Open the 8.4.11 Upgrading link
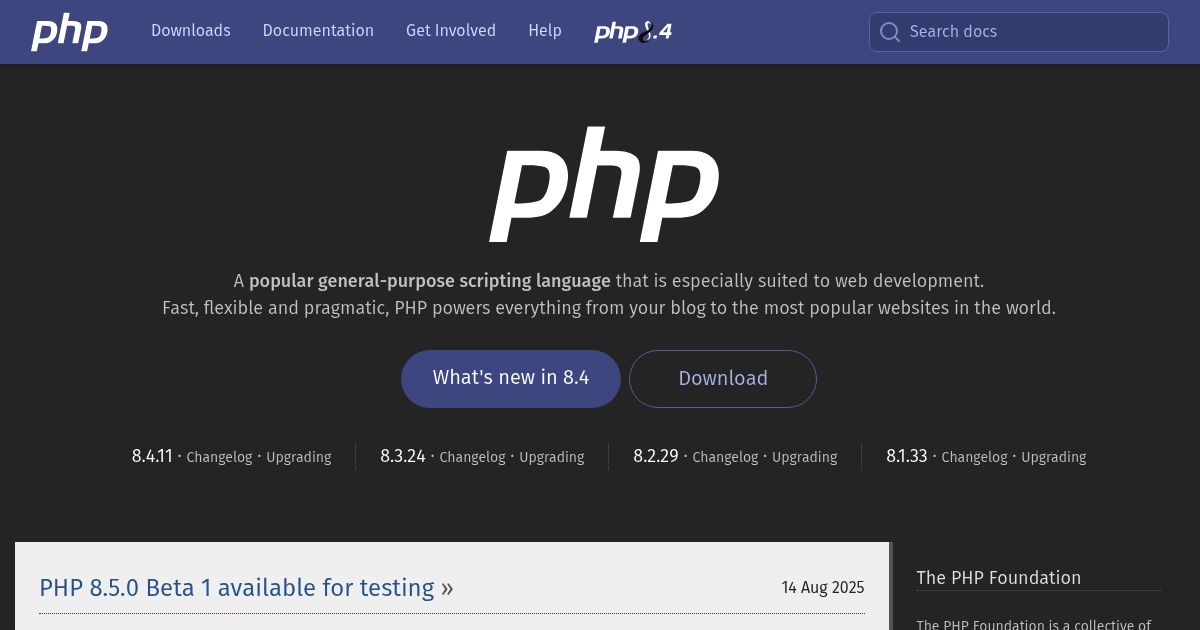 pos(298,457)
